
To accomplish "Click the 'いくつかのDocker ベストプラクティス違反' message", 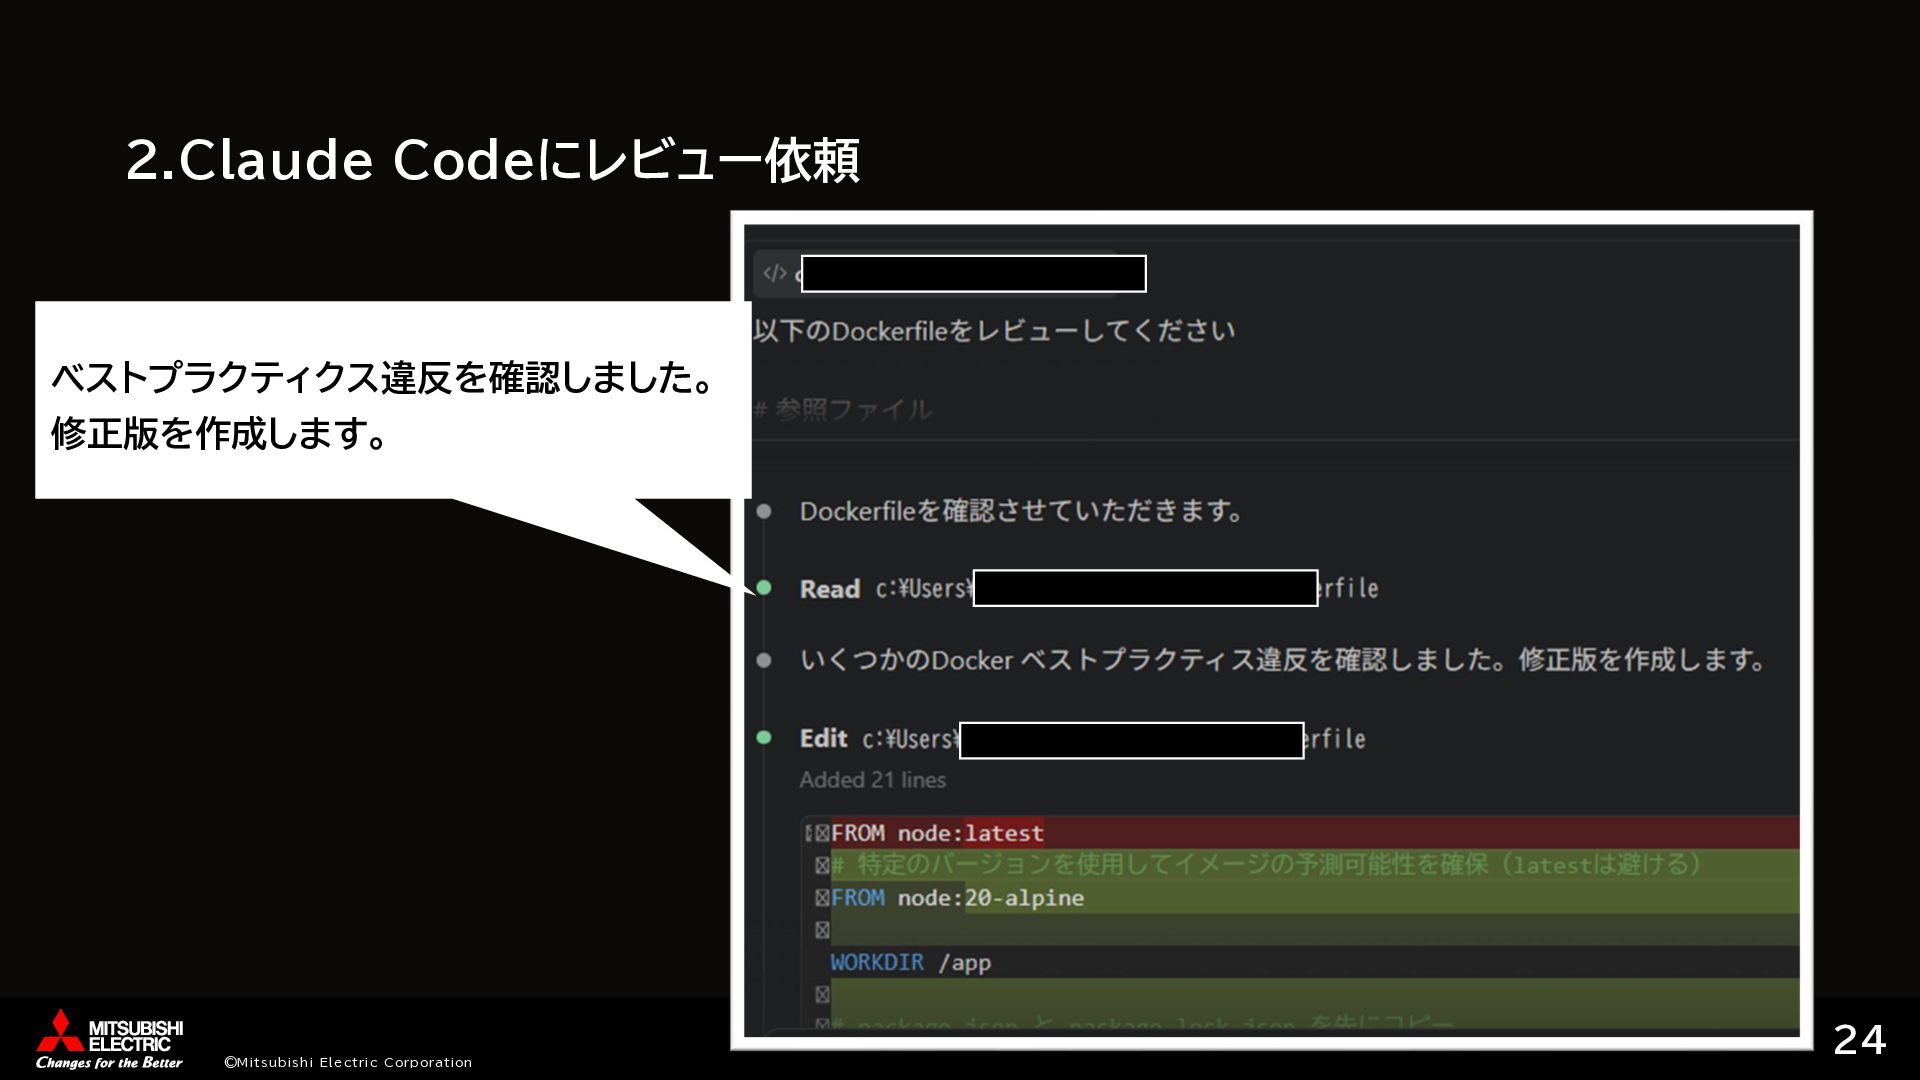I will [1282, 660].
